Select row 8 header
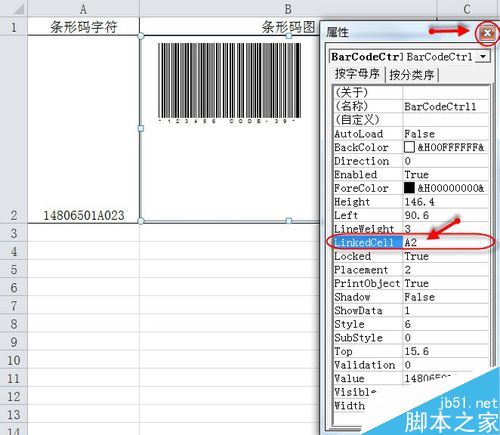 13,323
